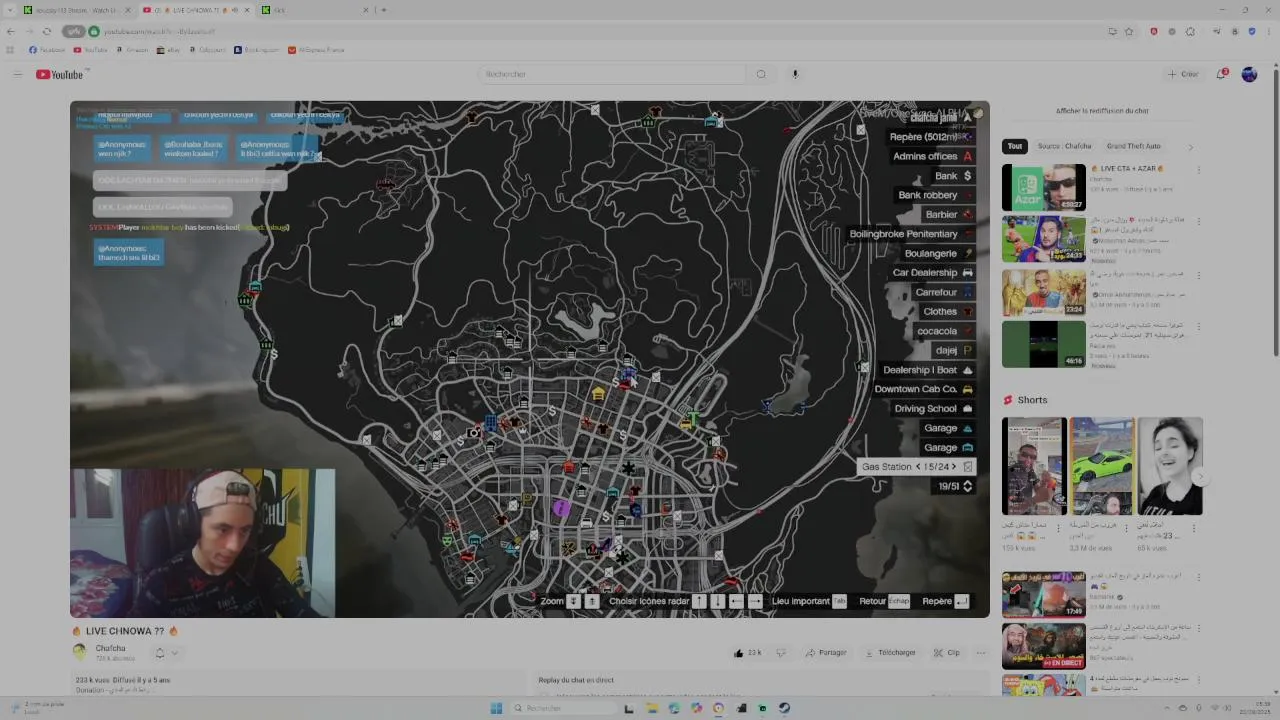Open the 46:16 recommended video thumbnail
The height and width of the screenshot is (720, 1280).
[x=1043, y=344]
